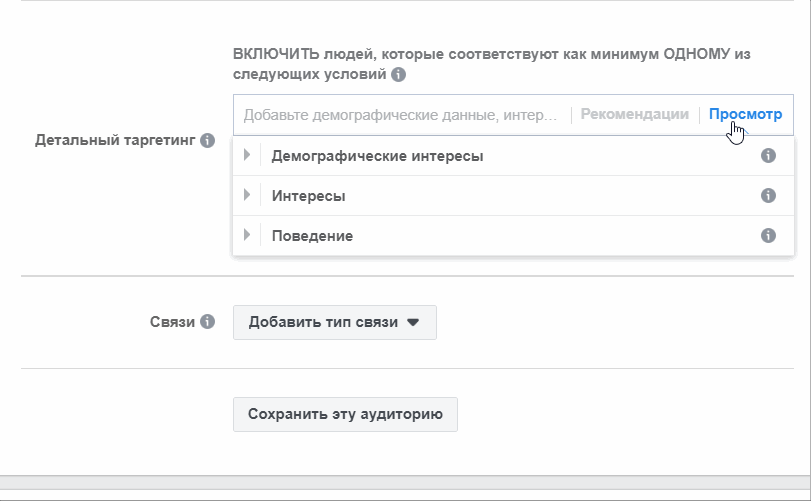Screen dimensions: 811x501
Task: Click info icon next to Детальный таргетинг
Action: click(x=207, y=141)
